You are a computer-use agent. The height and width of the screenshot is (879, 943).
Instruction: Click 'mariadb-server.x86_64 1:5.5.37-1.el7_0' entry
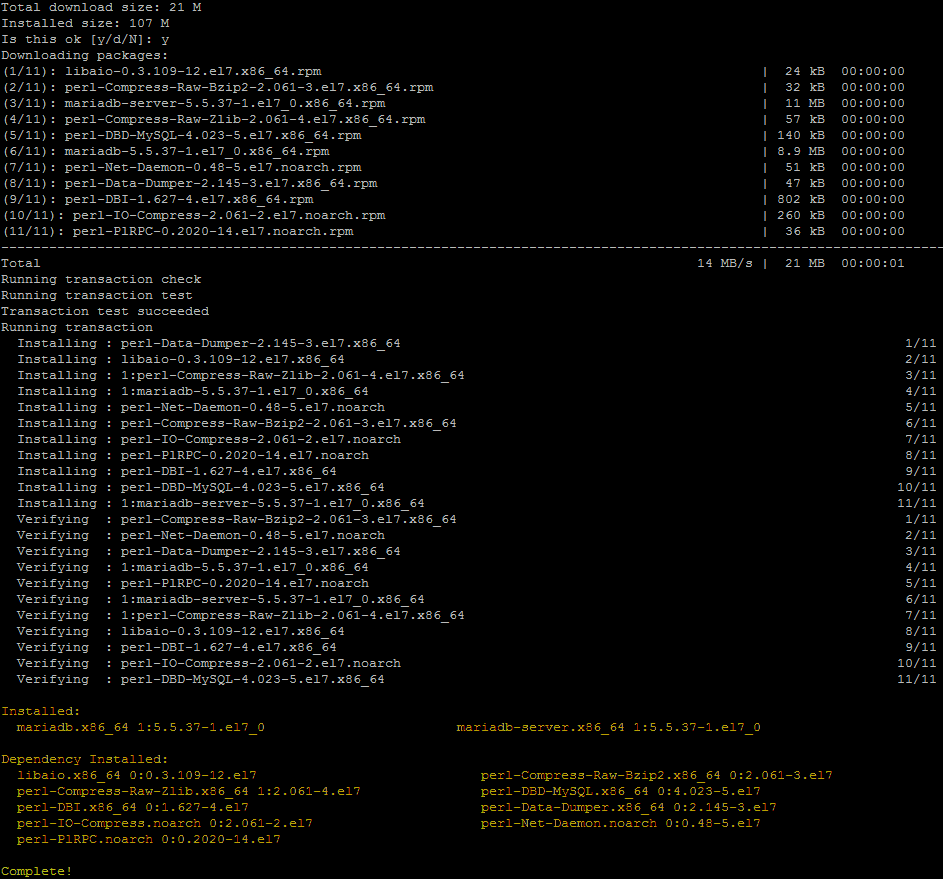pyautogui.click(x=609, y=727)
